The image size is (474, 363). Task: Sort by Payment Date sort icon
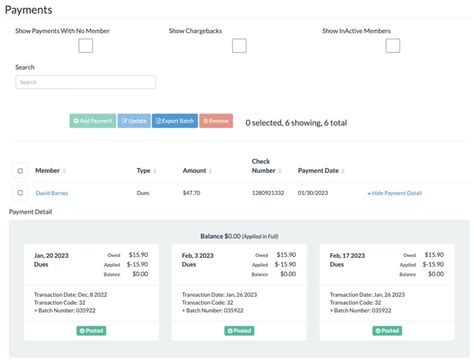tap(343, 171)
